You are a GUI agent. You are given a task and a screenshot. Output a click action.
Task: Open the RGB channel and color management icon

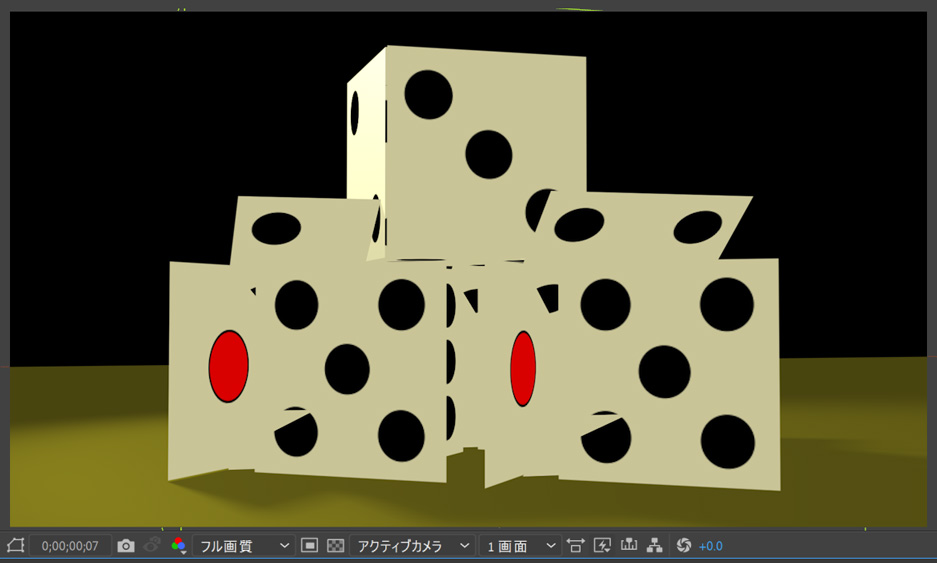pyautogui.click(x=179, y=545)
